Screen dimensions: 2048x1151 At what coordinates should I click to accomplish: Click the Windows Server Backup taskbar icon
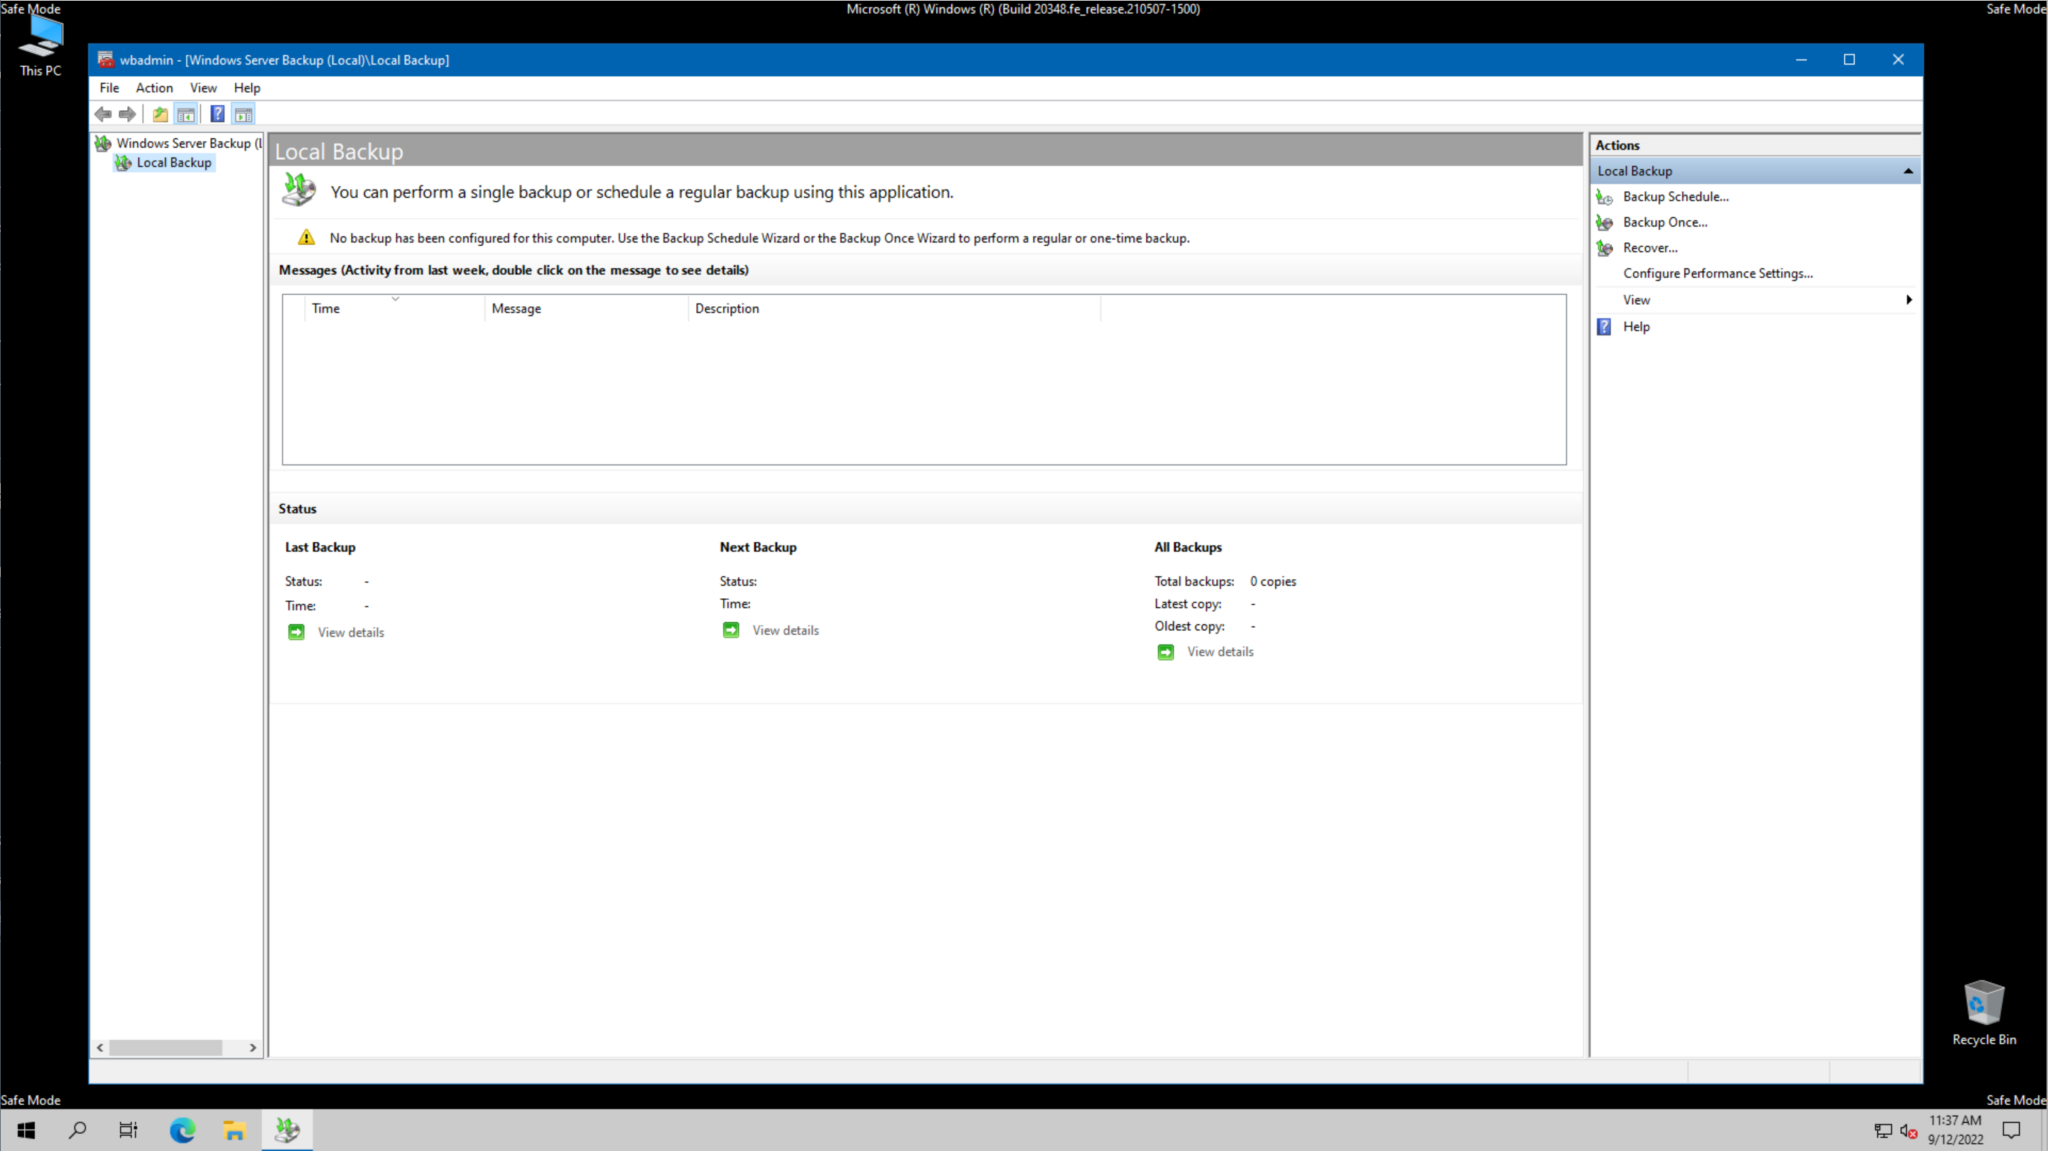(287, 1130)
